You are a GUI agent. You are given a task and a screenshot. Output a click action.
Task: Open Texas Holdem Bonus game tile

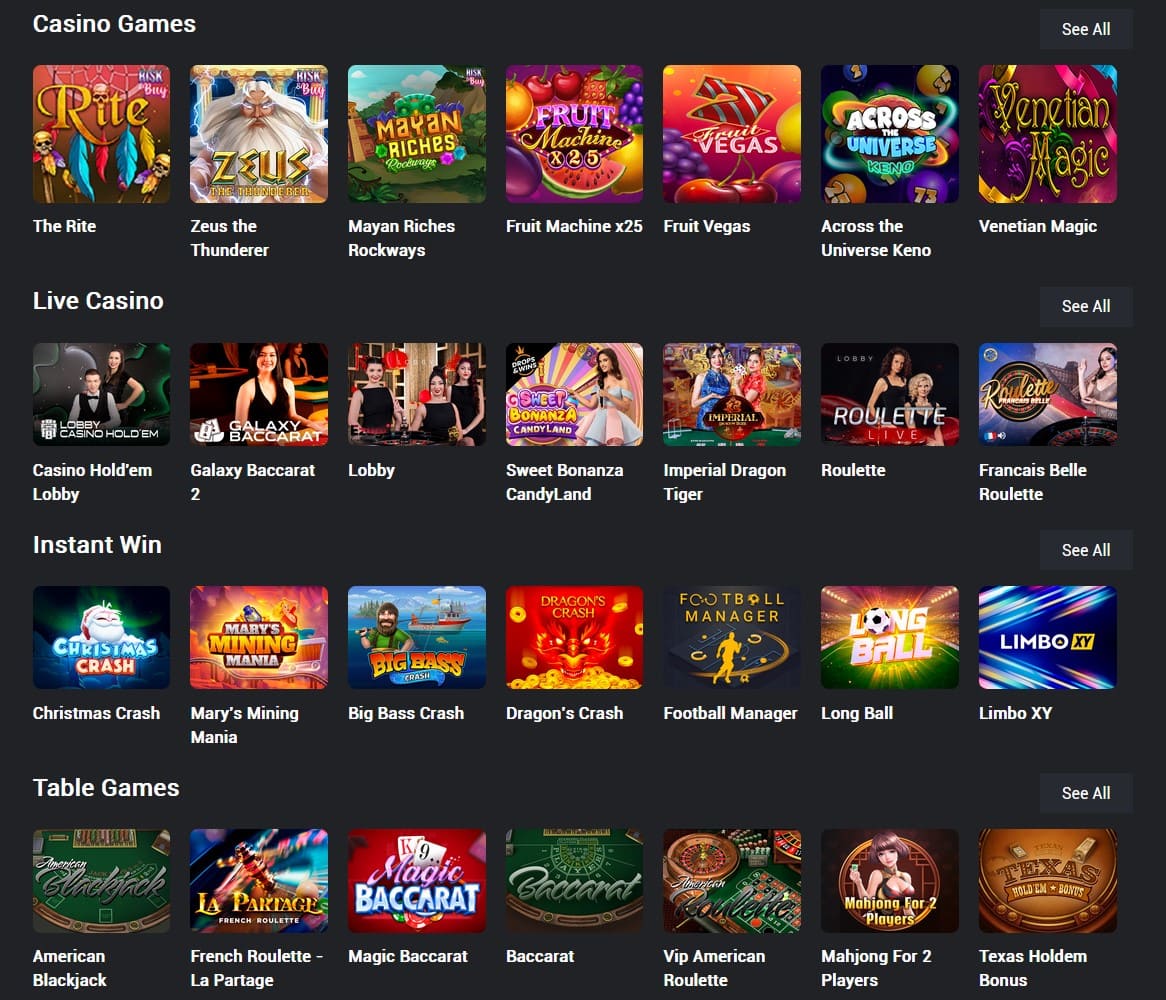point(1047,880)
